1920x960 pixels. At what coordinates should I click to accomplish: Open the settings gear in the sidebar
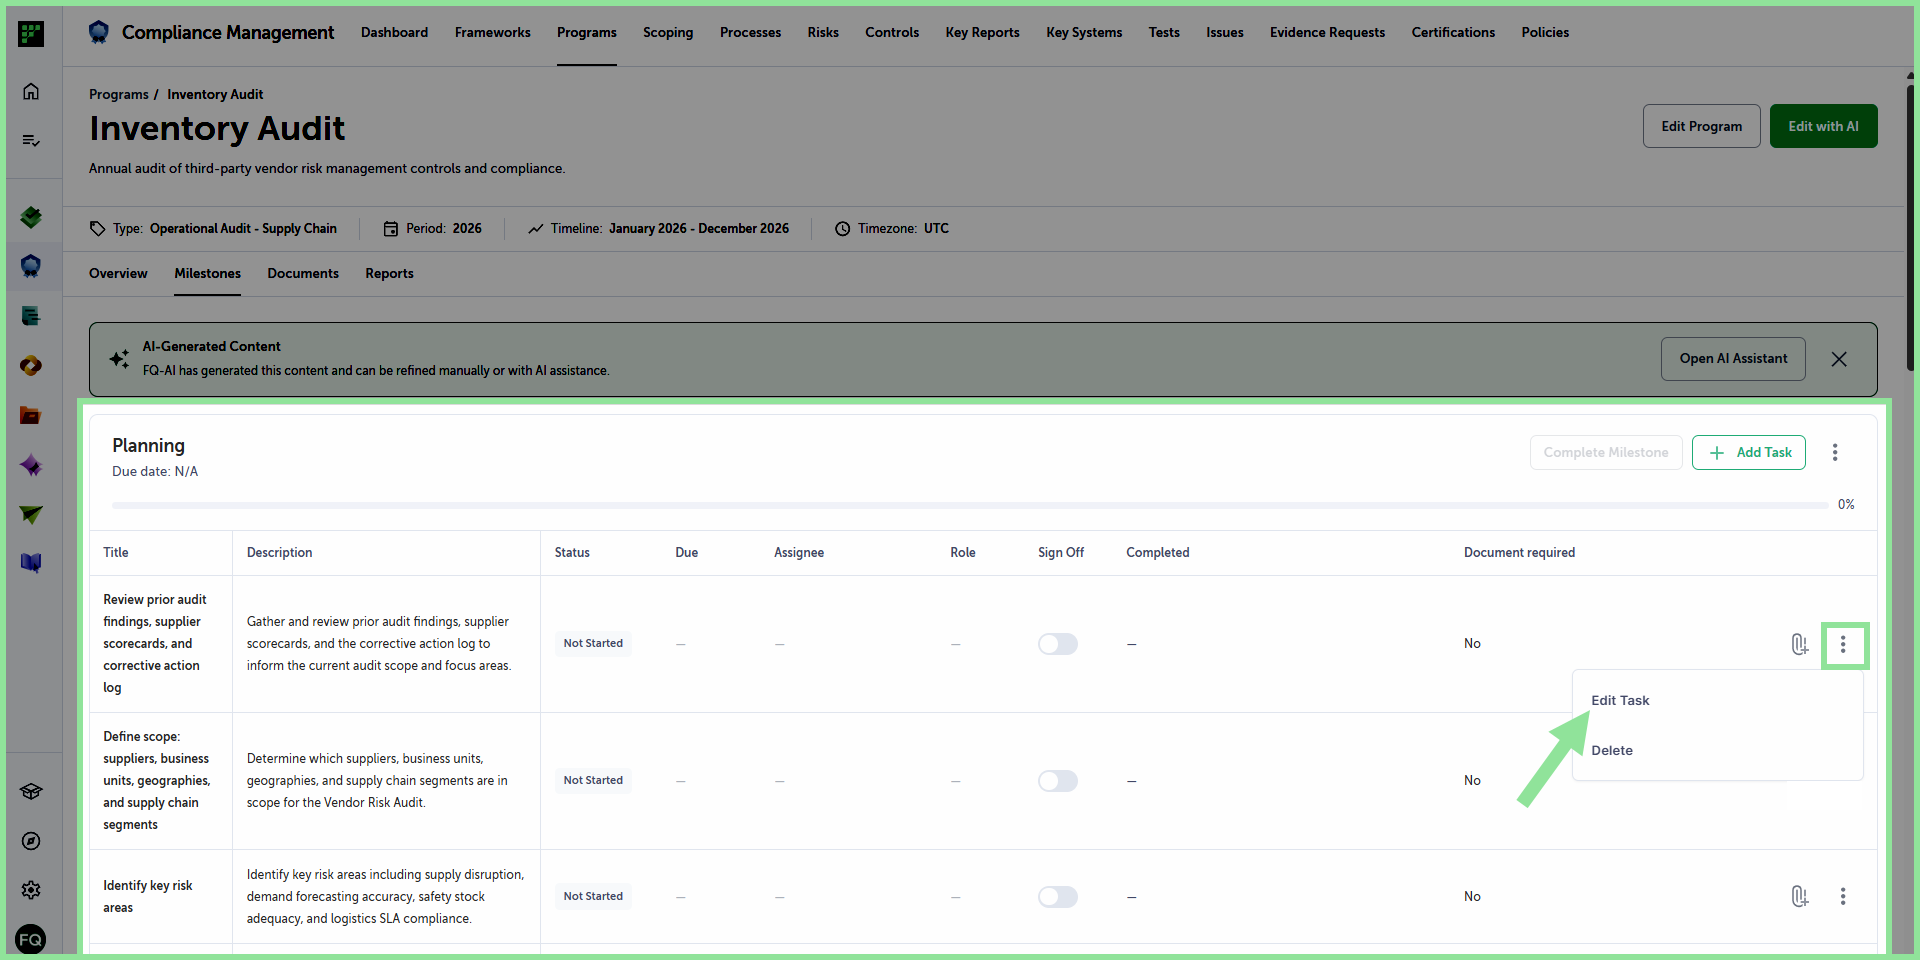(31, 890)
